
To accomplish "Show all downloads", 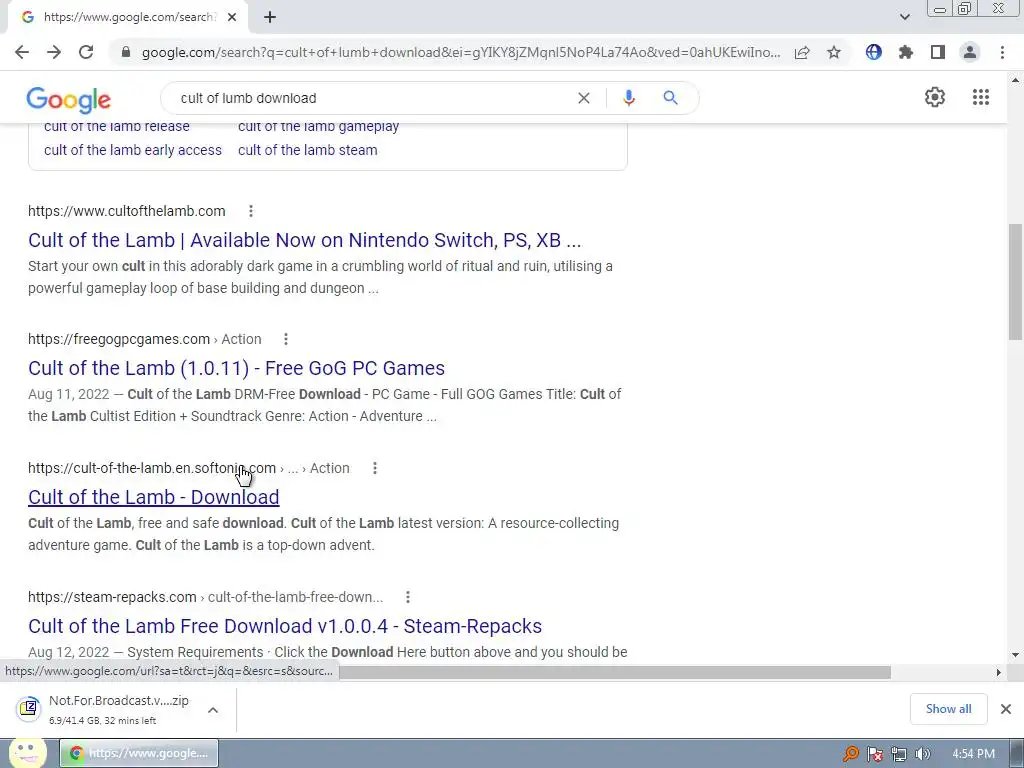I will coord(948,709).
